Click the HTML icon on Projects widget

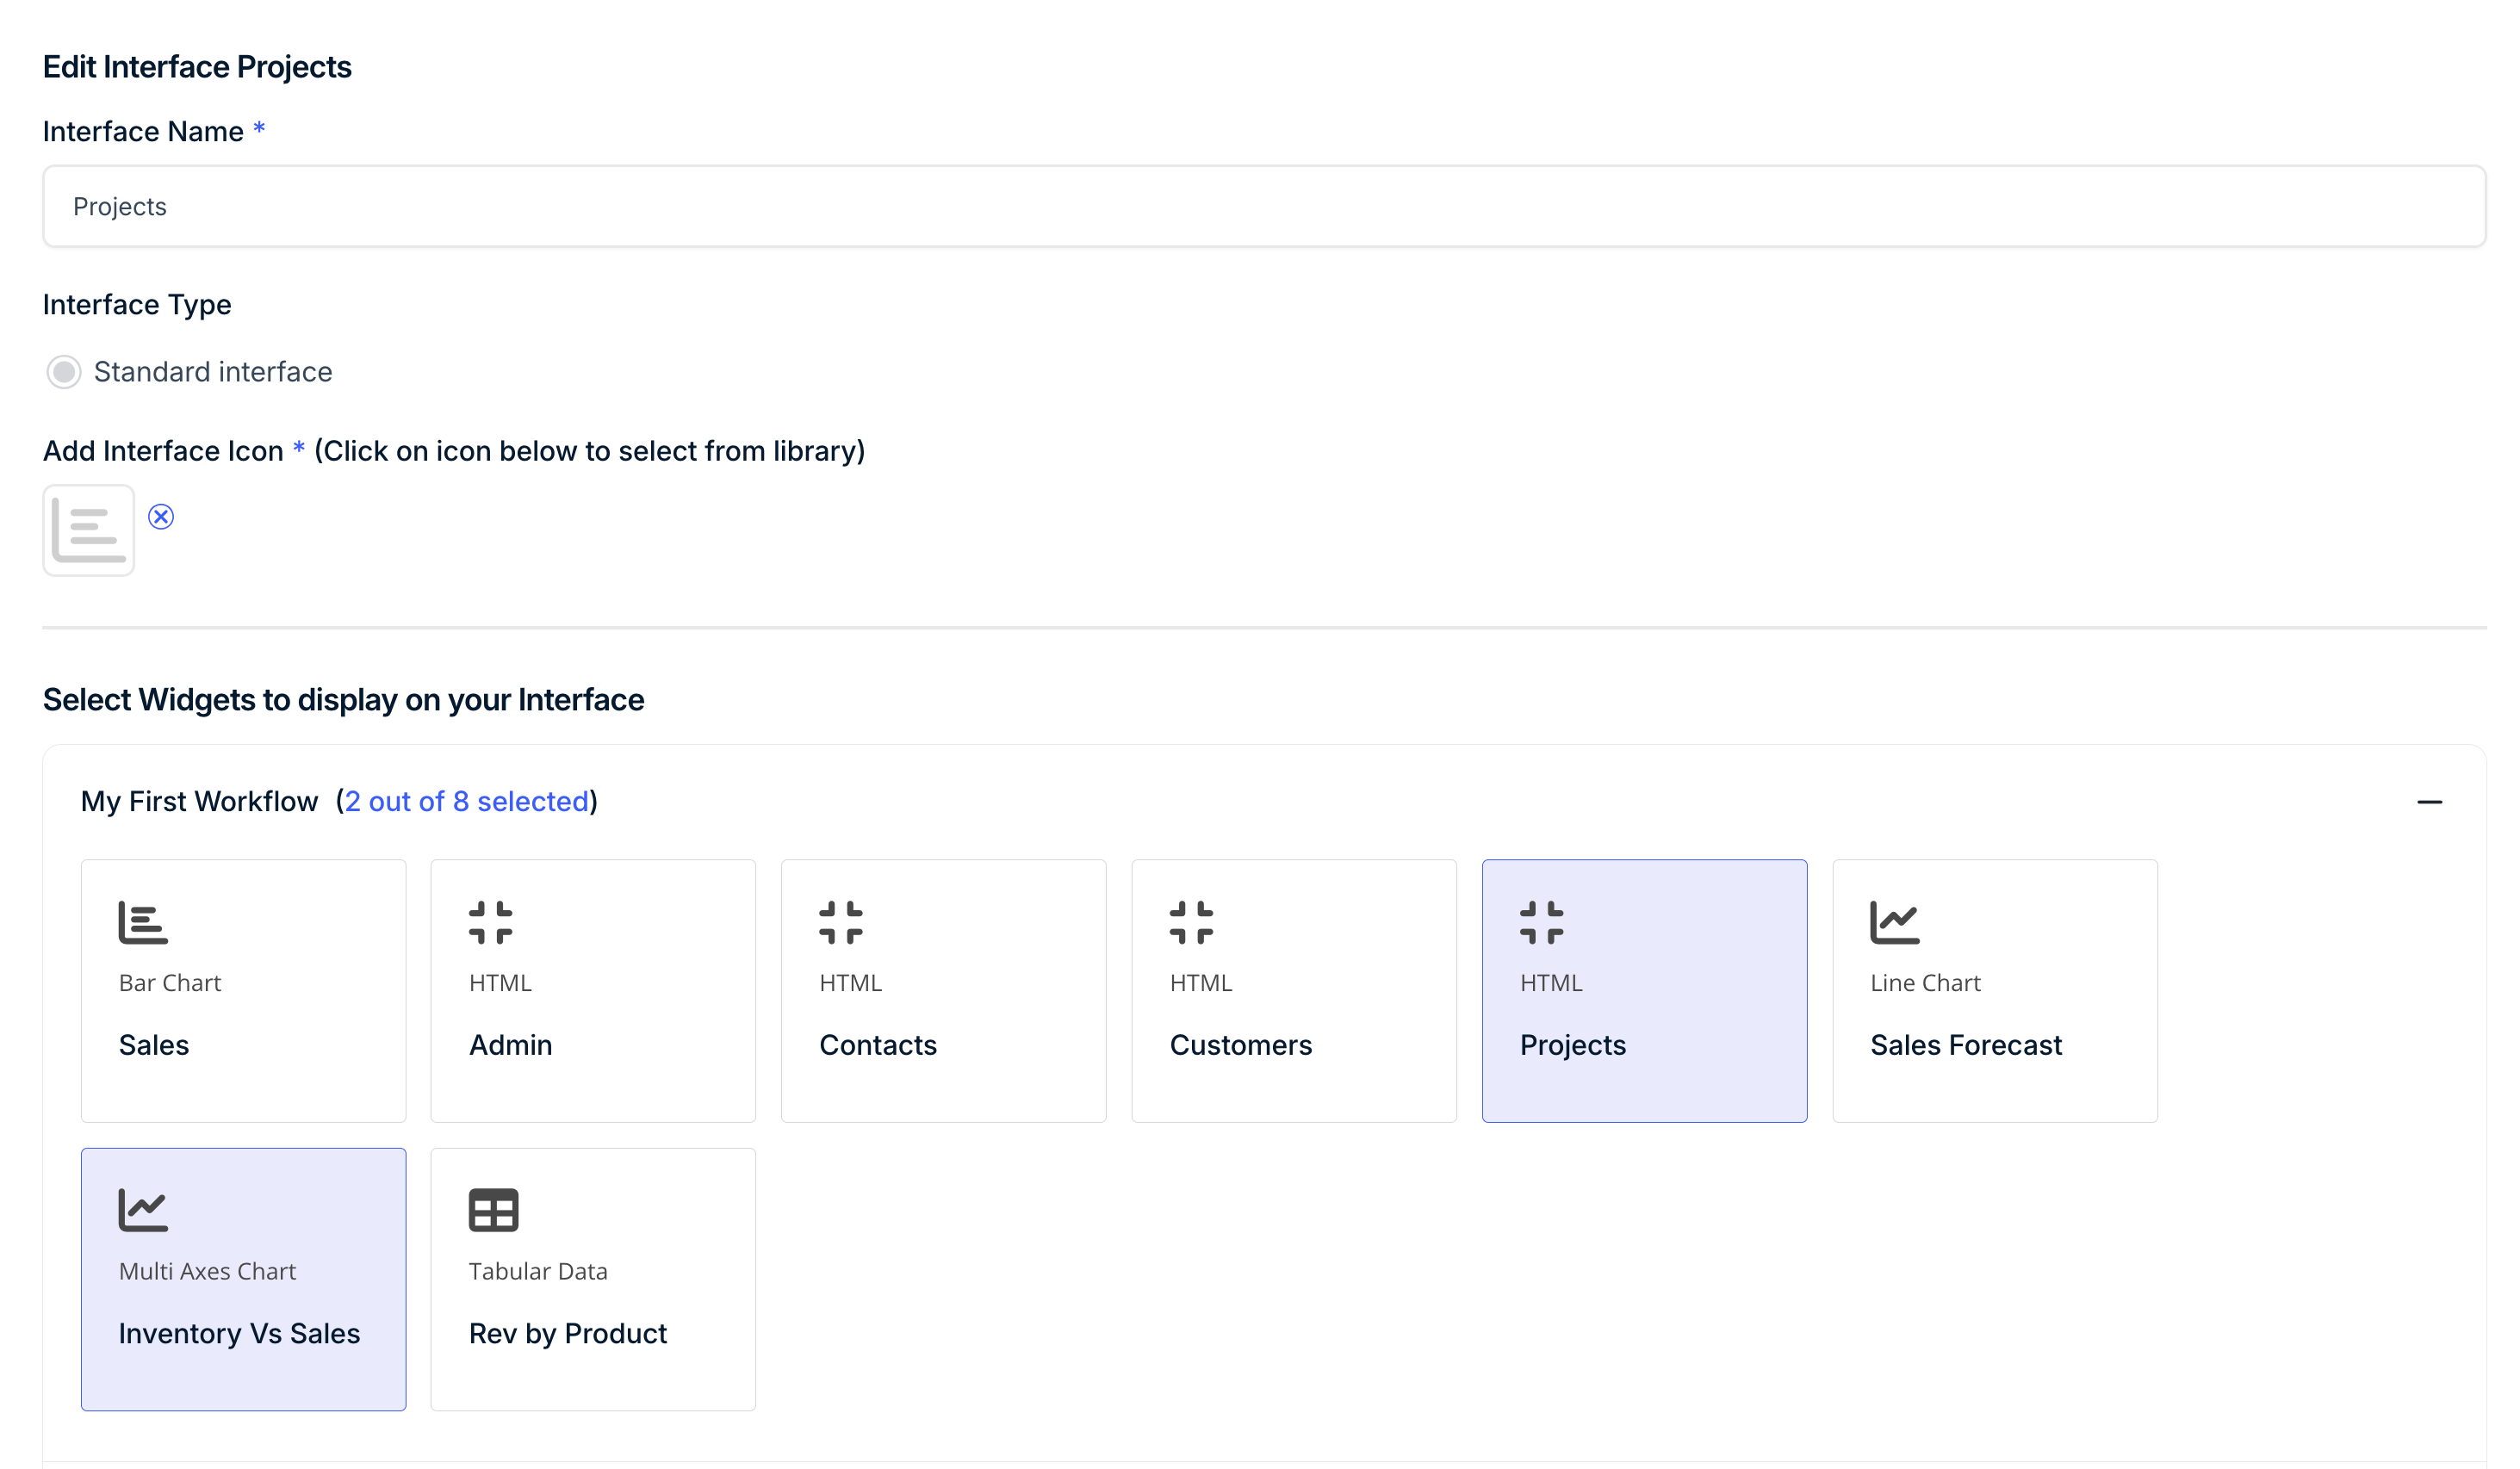click(1542, 922)
